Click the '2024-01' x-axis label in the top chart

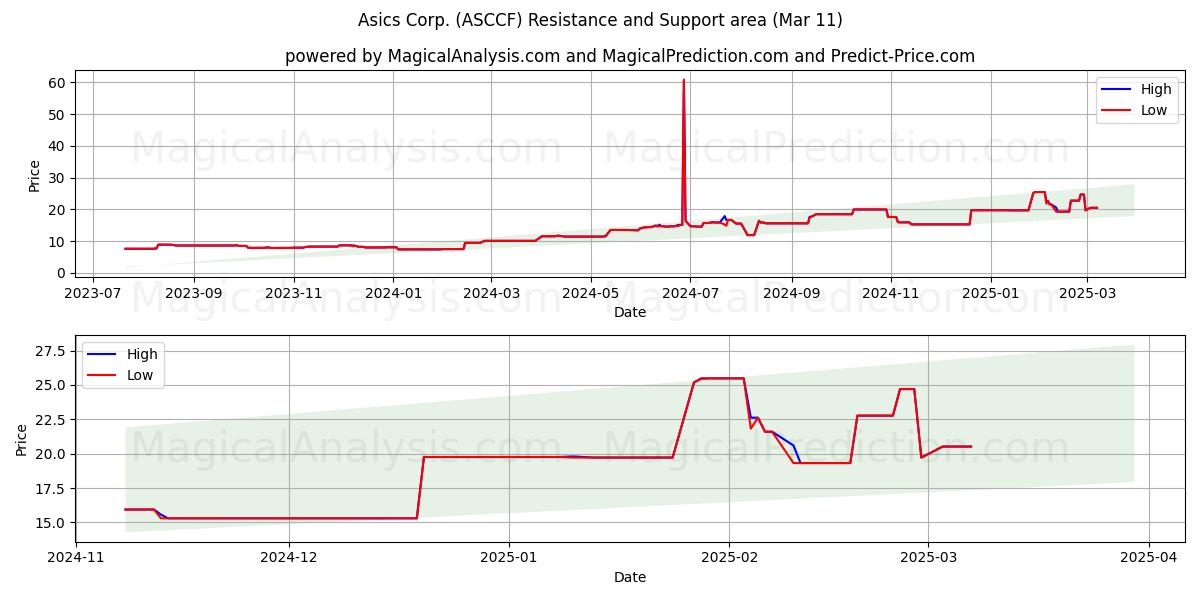point(393,292)
